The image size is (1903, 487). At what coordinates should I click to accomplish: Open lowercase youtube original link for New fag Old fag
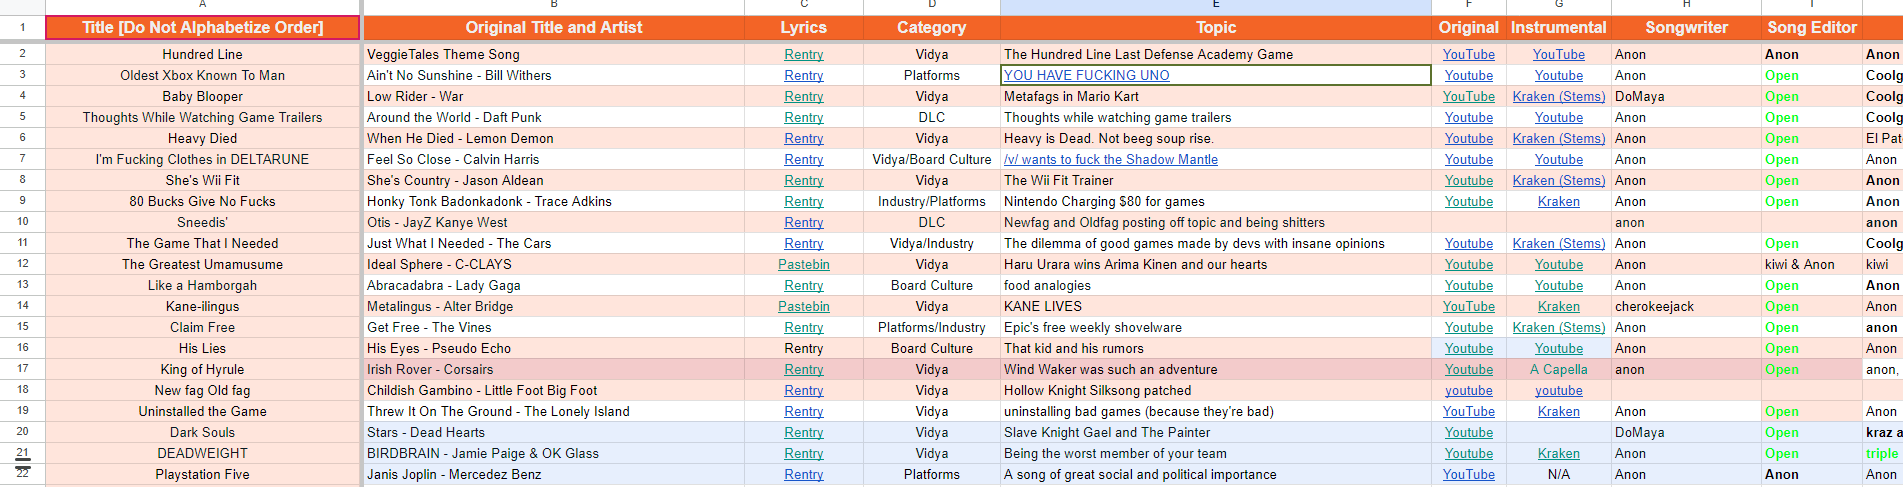(x=1468, y=391)
